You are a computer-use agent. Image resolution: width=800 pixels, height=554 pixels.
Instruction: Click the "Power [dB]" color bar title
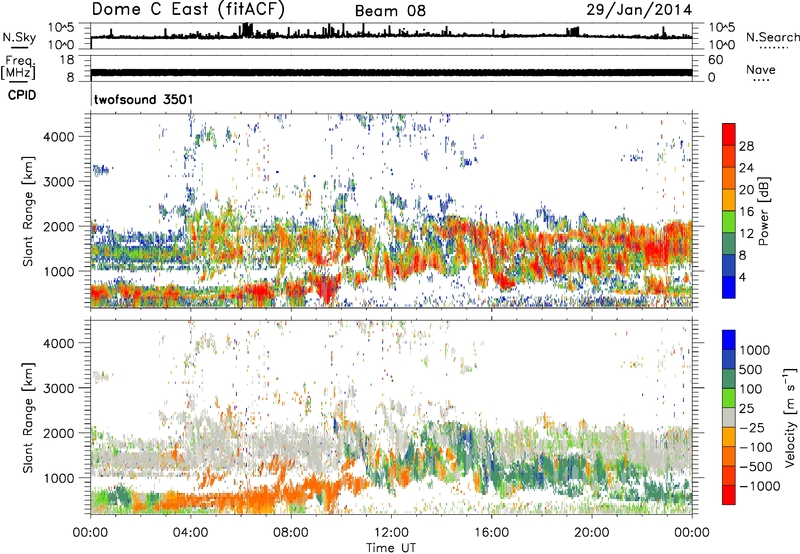click(764, 211)
